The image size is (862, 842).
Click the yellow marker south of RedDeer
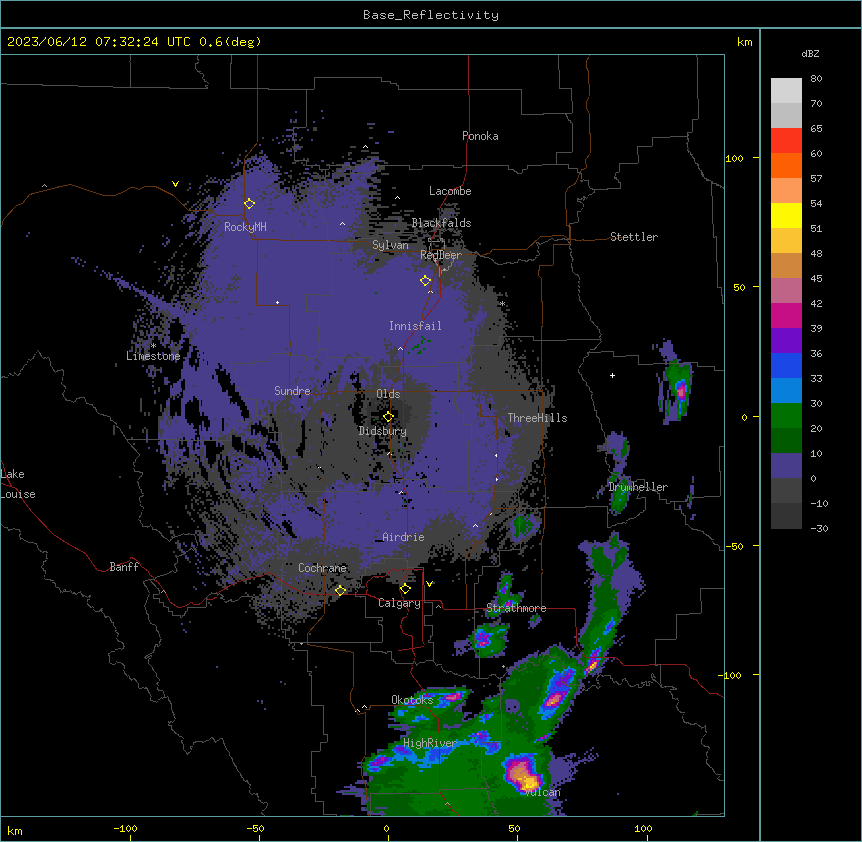coord(425,281)
